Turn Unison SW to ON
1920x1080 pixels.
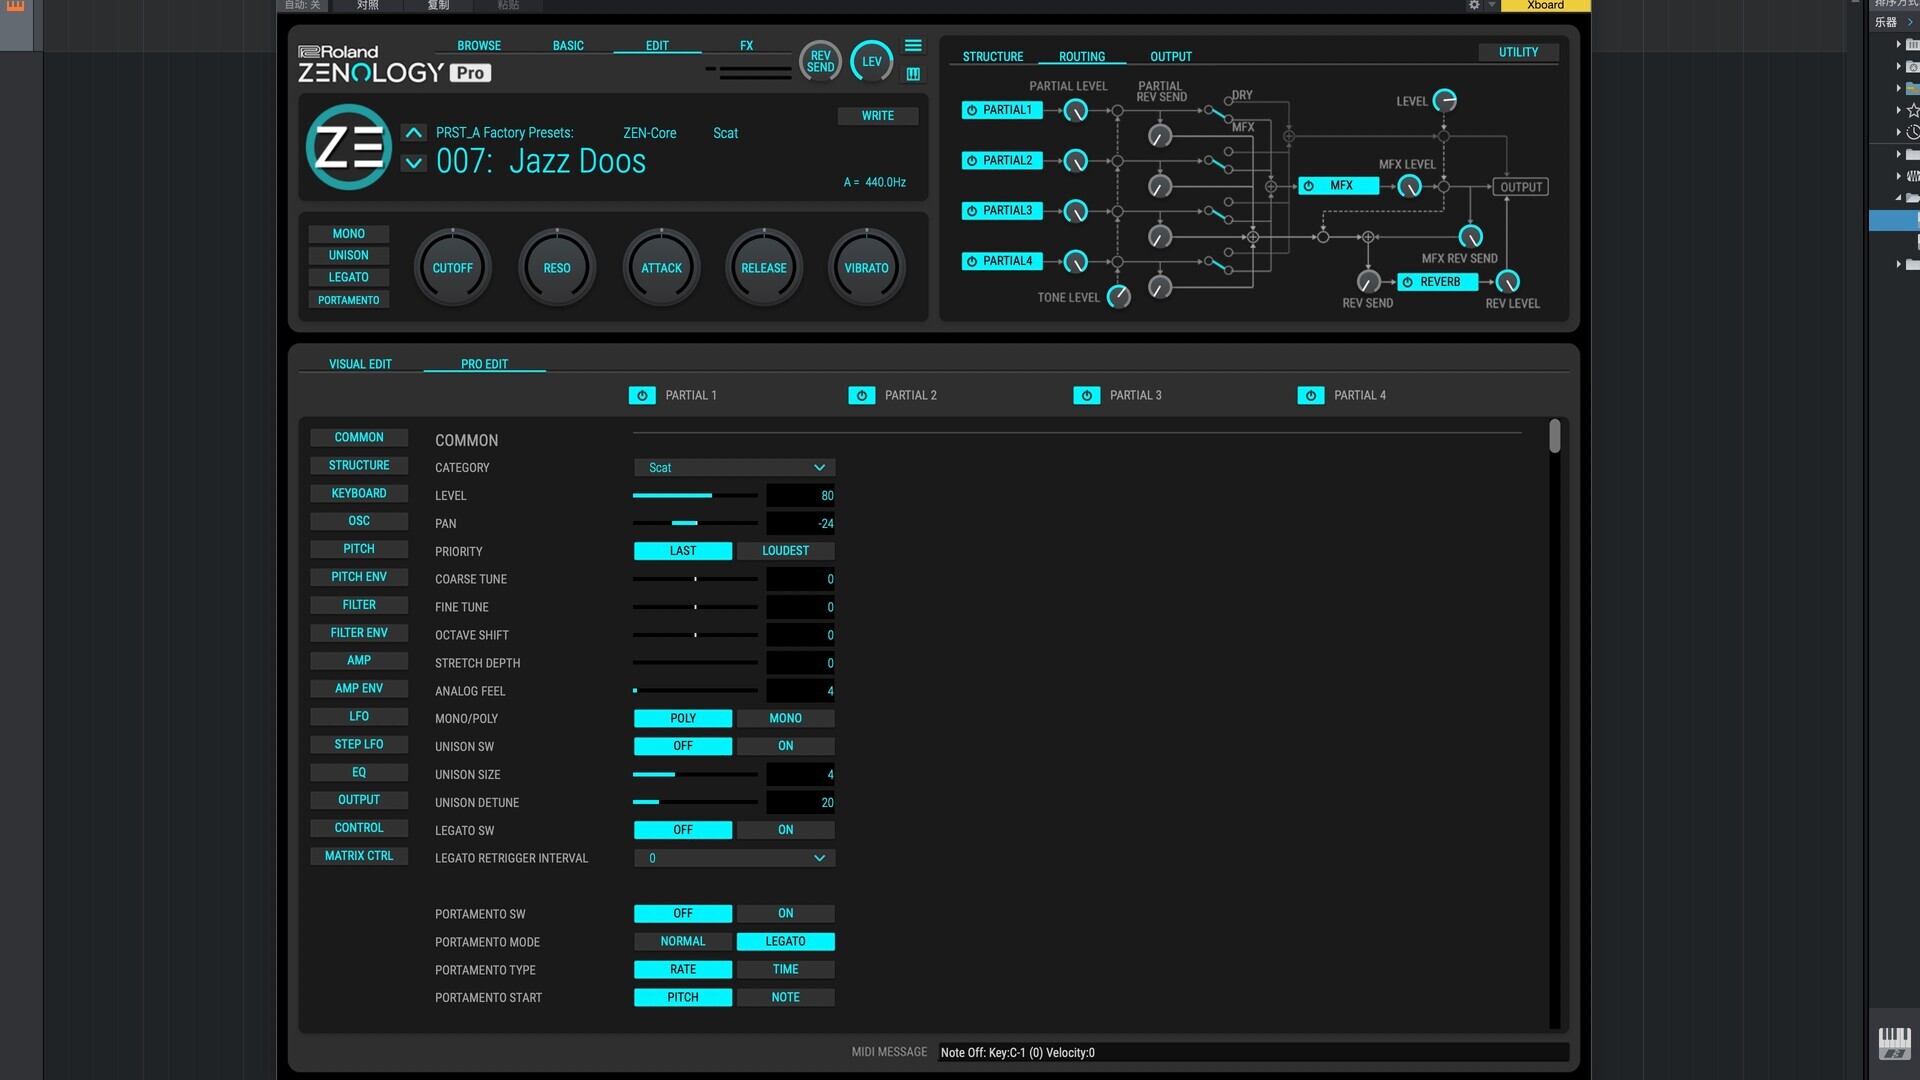pyautogui.click(x=785, y=747)
